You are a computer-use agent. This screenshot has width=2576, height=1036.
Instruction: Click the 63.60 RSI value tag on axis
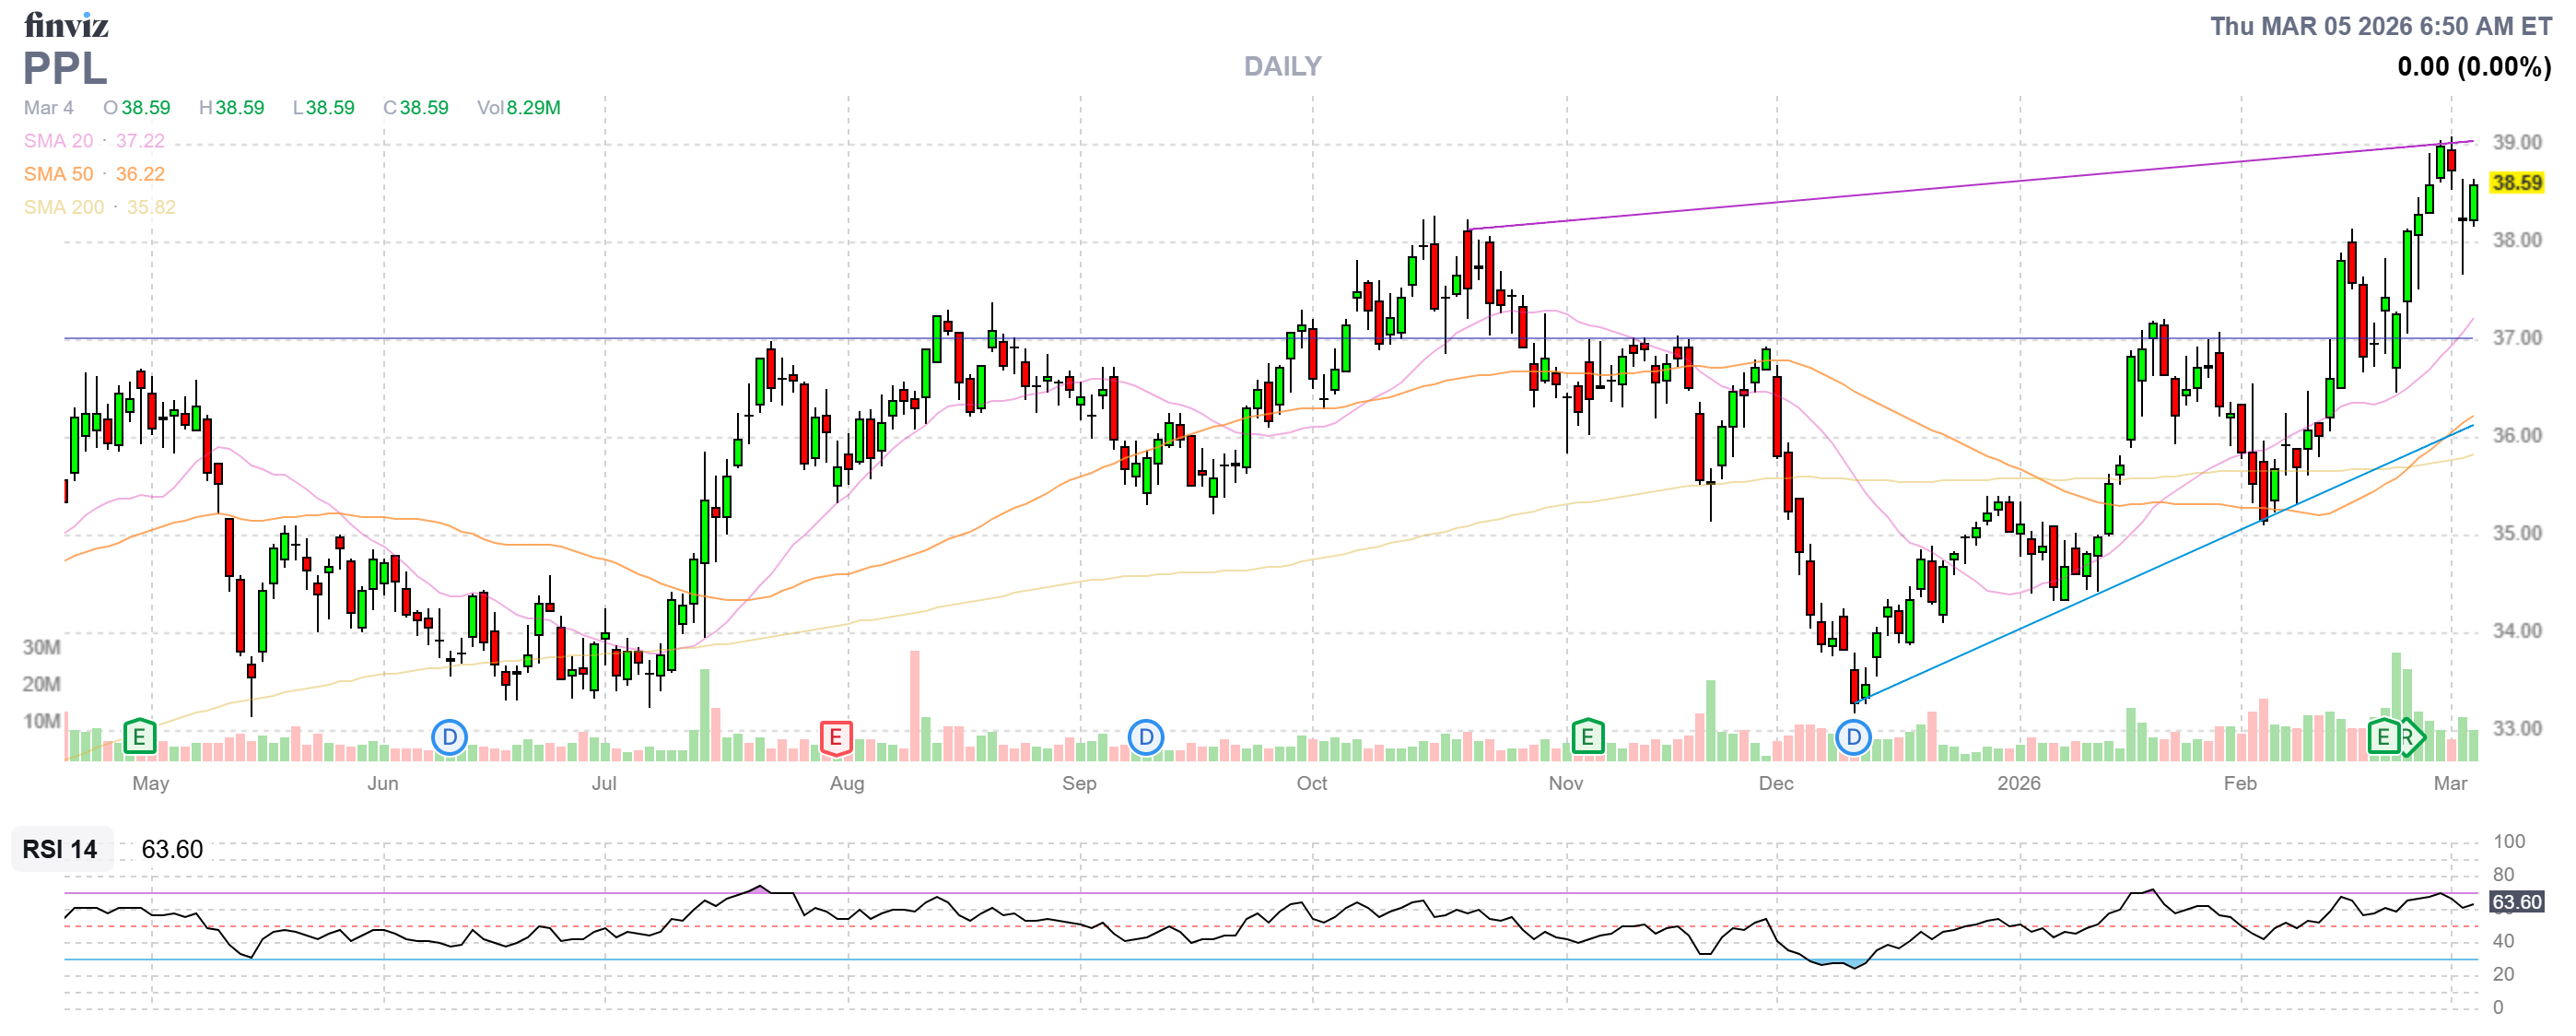2516,902
